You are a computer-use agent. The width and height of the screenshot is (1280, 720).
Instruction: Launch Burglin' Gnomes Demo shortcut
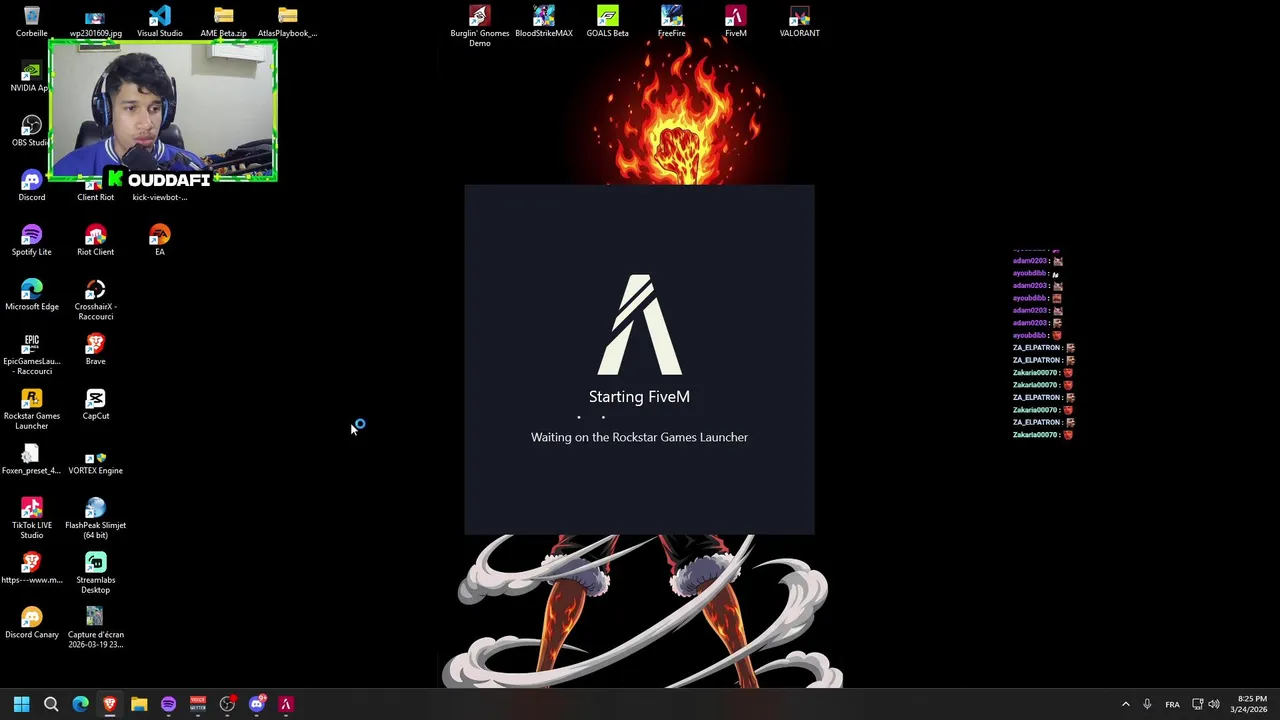479,26
